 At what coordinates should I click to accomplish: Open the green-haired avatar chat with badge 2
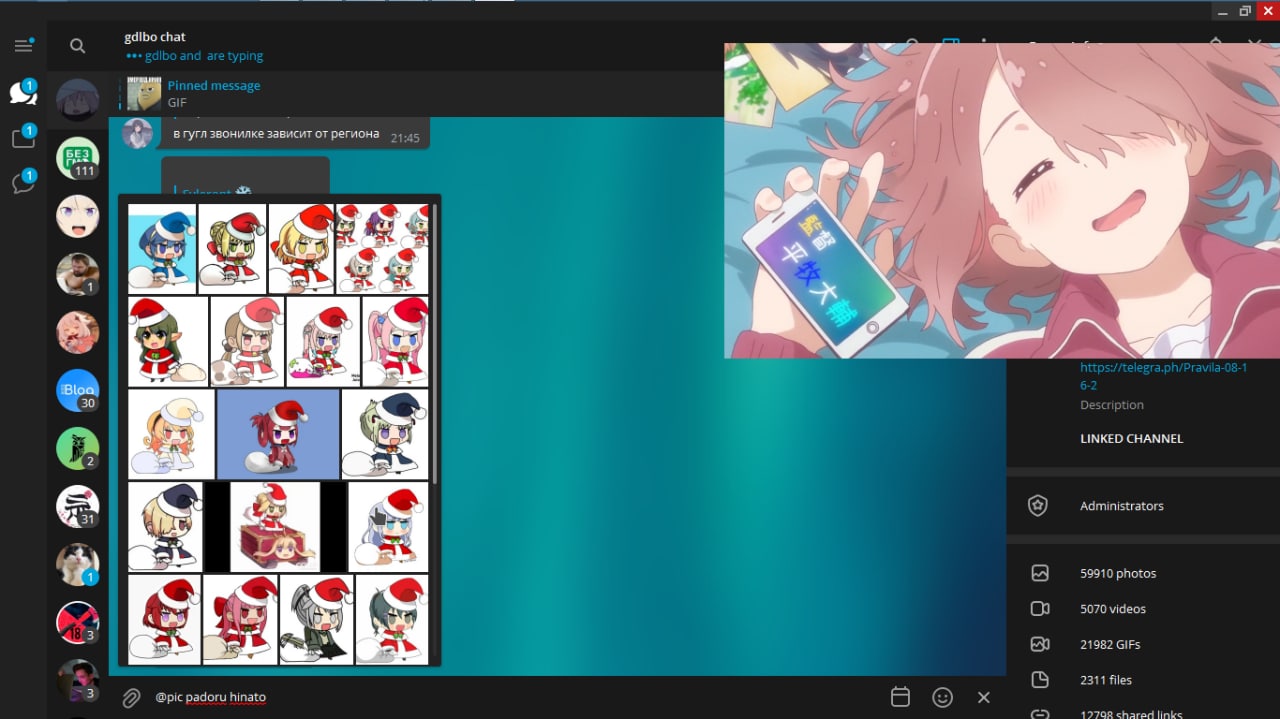[x=78, y=449]
